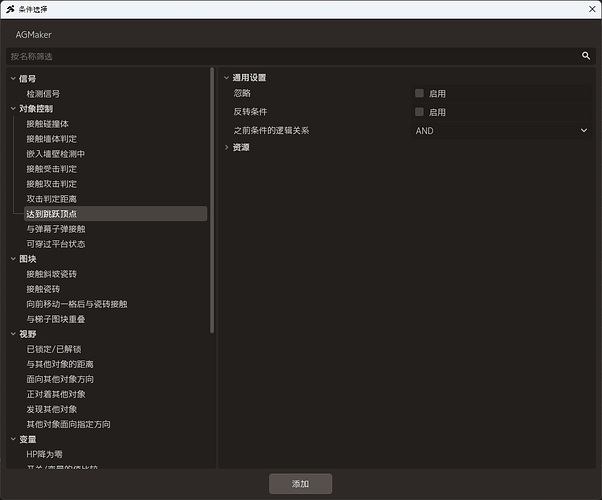602x500 pixels.
Task: Select 与梯子图块重叠 condition
Action: point(56,319)
